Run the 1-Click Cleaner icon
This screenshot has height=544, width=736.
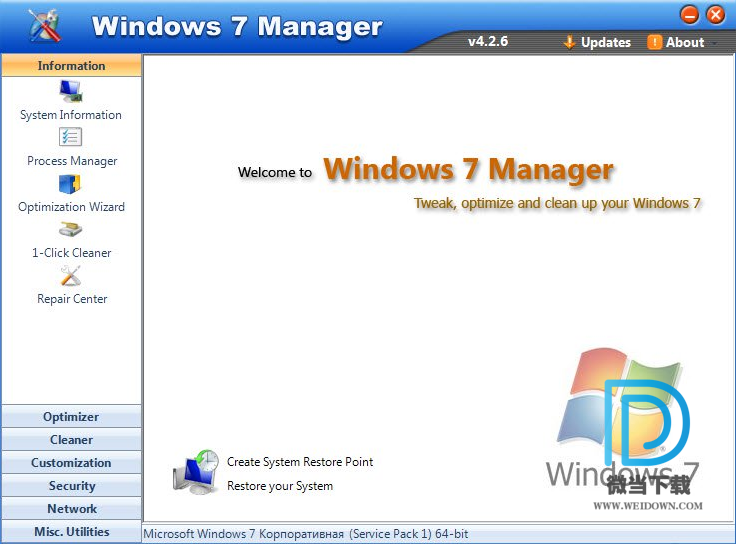[x=70, y=230]
